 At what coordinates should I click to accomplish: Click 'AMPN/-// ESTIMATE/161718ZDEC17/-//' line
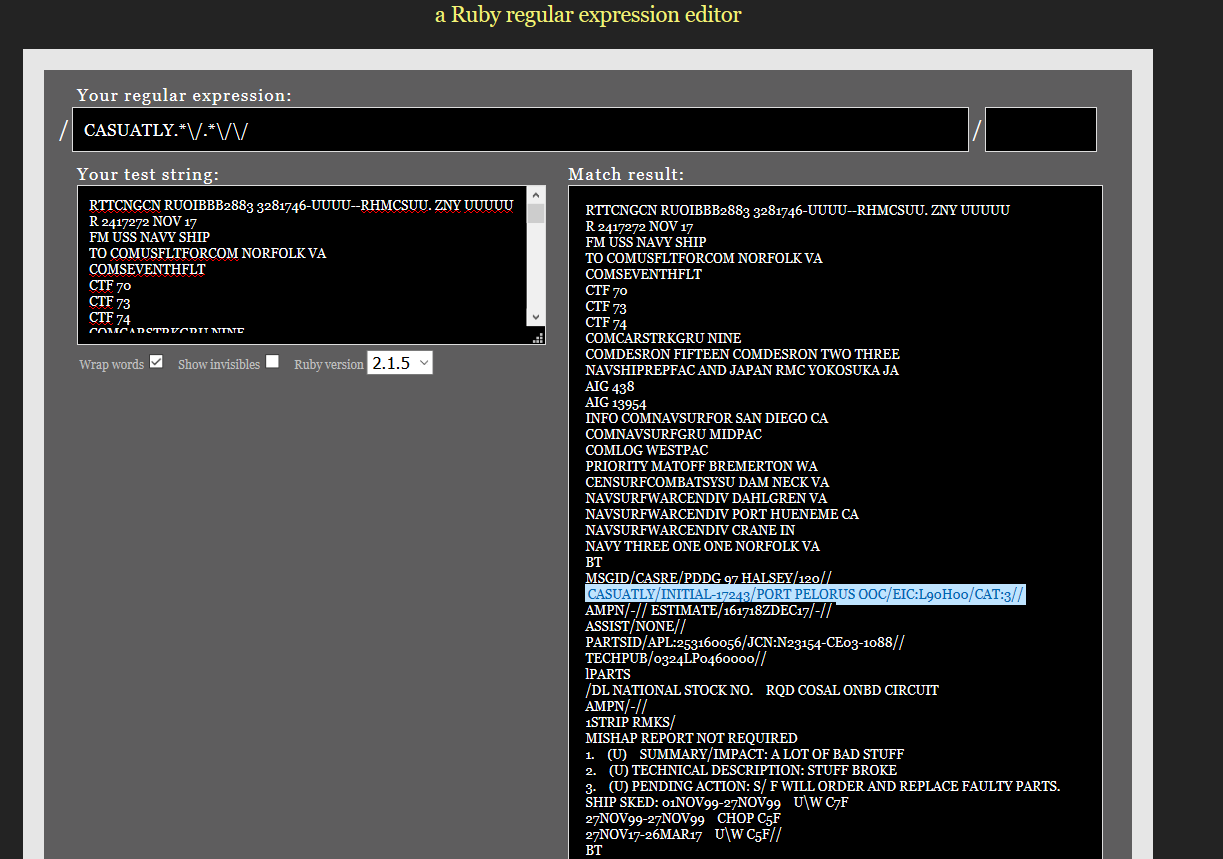(x=708, y=610)
